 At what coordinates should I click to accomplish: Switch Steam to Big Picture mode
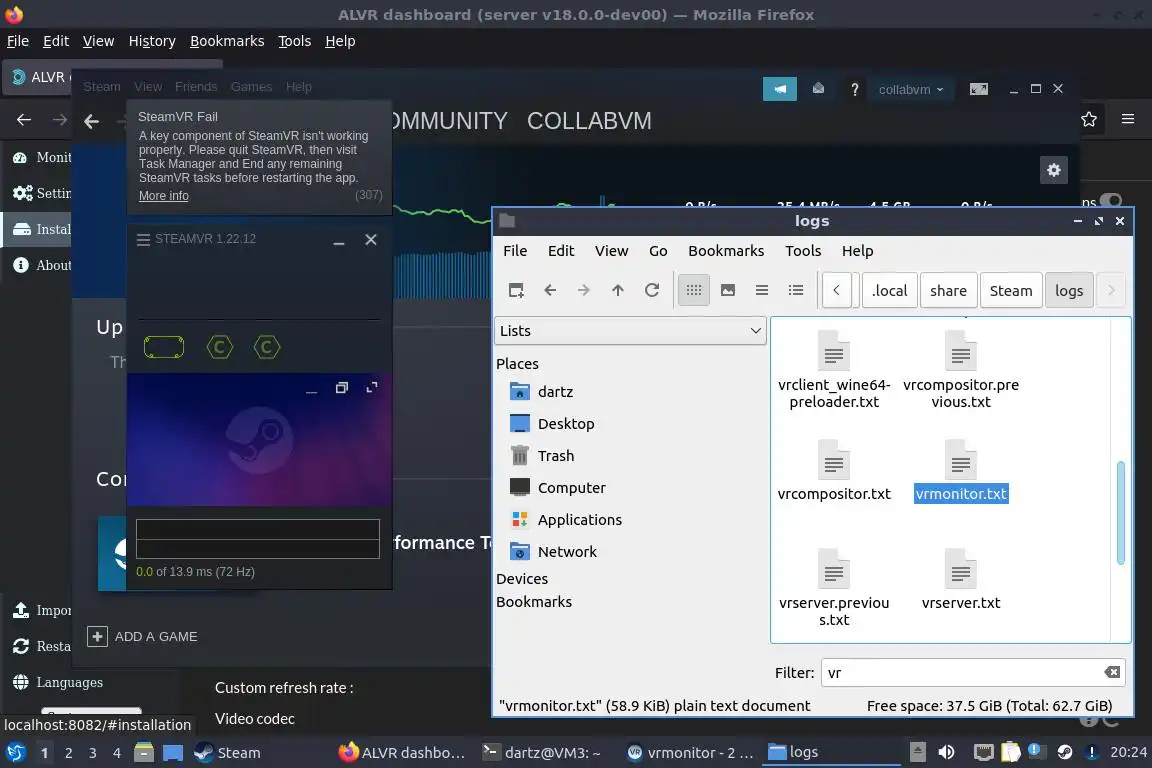coord(979,89)
